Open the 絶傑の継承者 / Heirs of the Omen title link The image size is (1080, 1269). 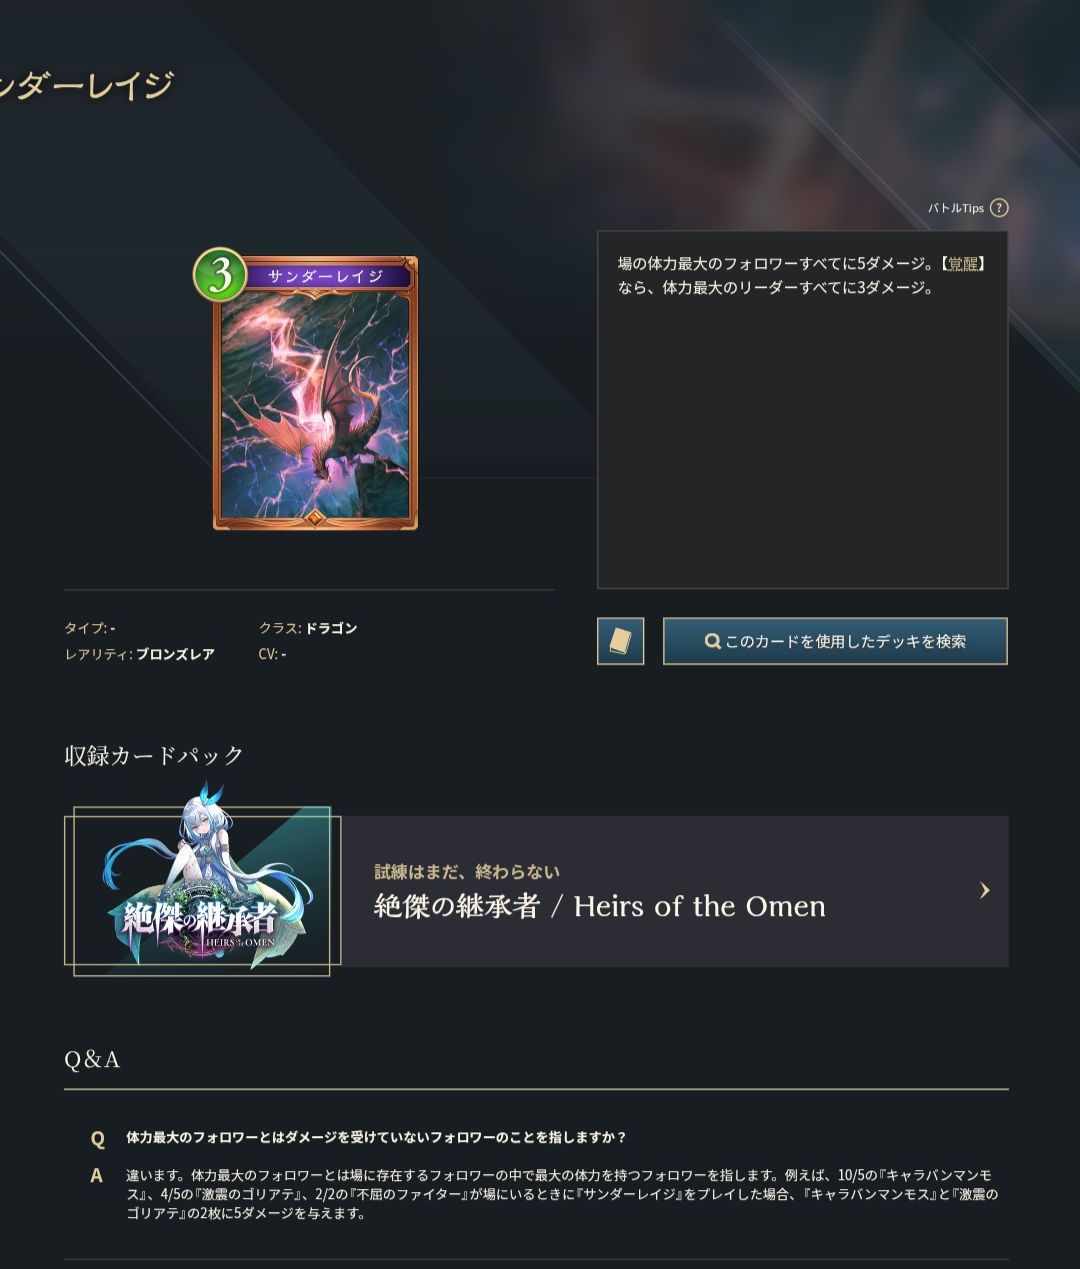(x=600, y=906)
